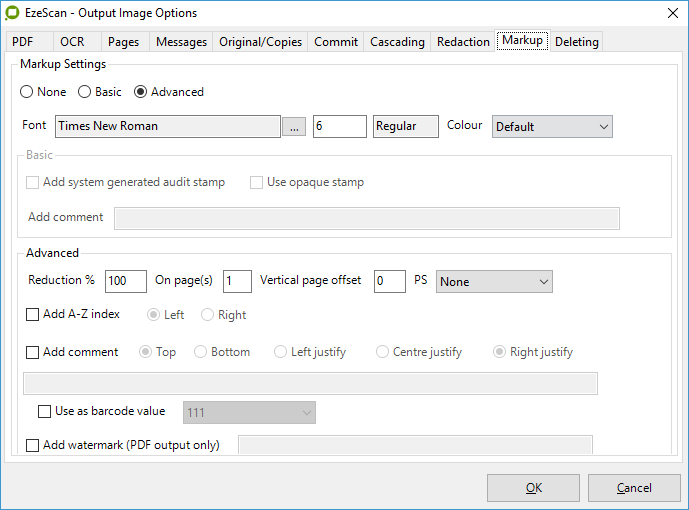
Task: Switch to the OCR tab
Action: pos(72,42)
